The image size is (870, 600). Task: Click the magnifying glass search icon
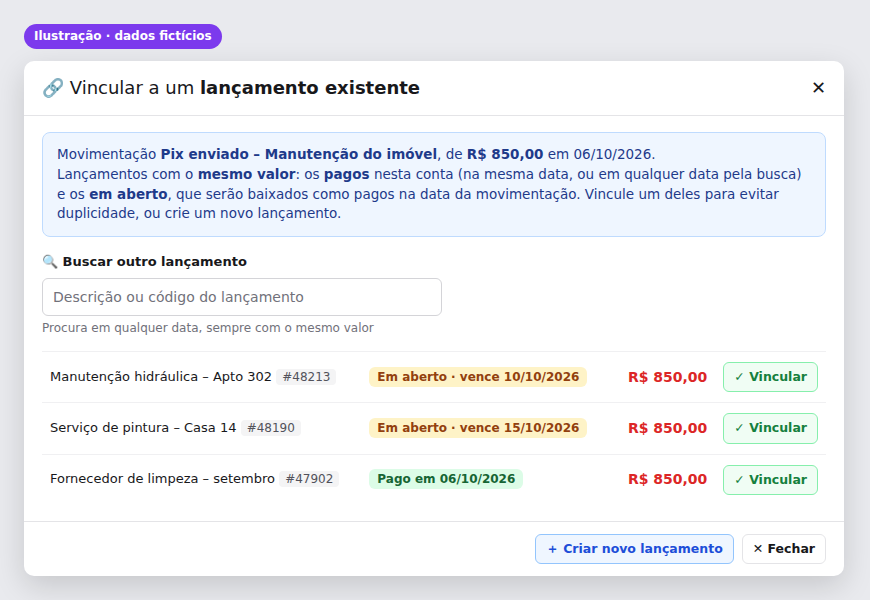pyautogui.click(x=50, y=261)
